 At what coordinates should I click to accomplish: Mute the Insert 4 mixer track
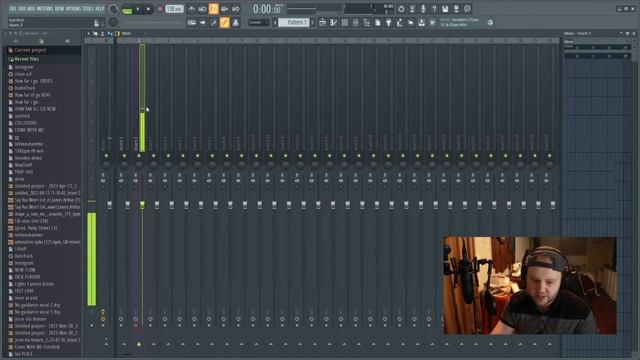(x=168, y=156)
